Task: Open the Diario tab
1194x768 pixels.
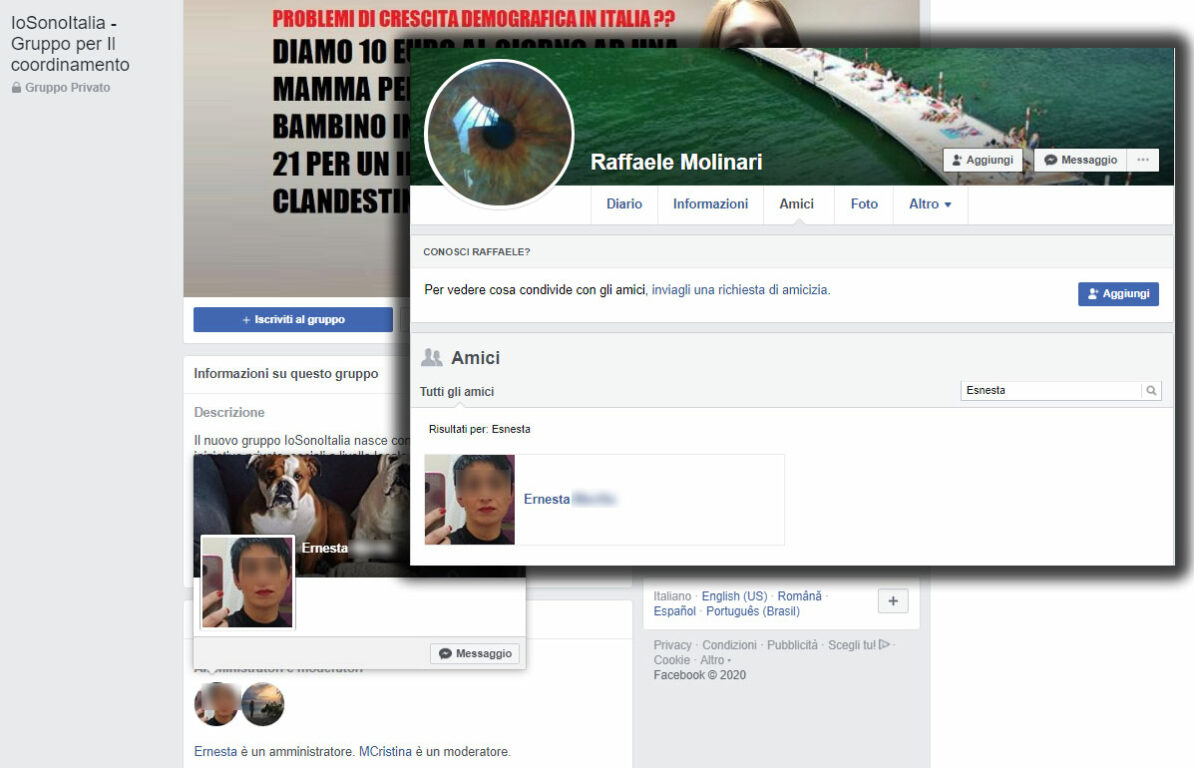Action: 624,204
